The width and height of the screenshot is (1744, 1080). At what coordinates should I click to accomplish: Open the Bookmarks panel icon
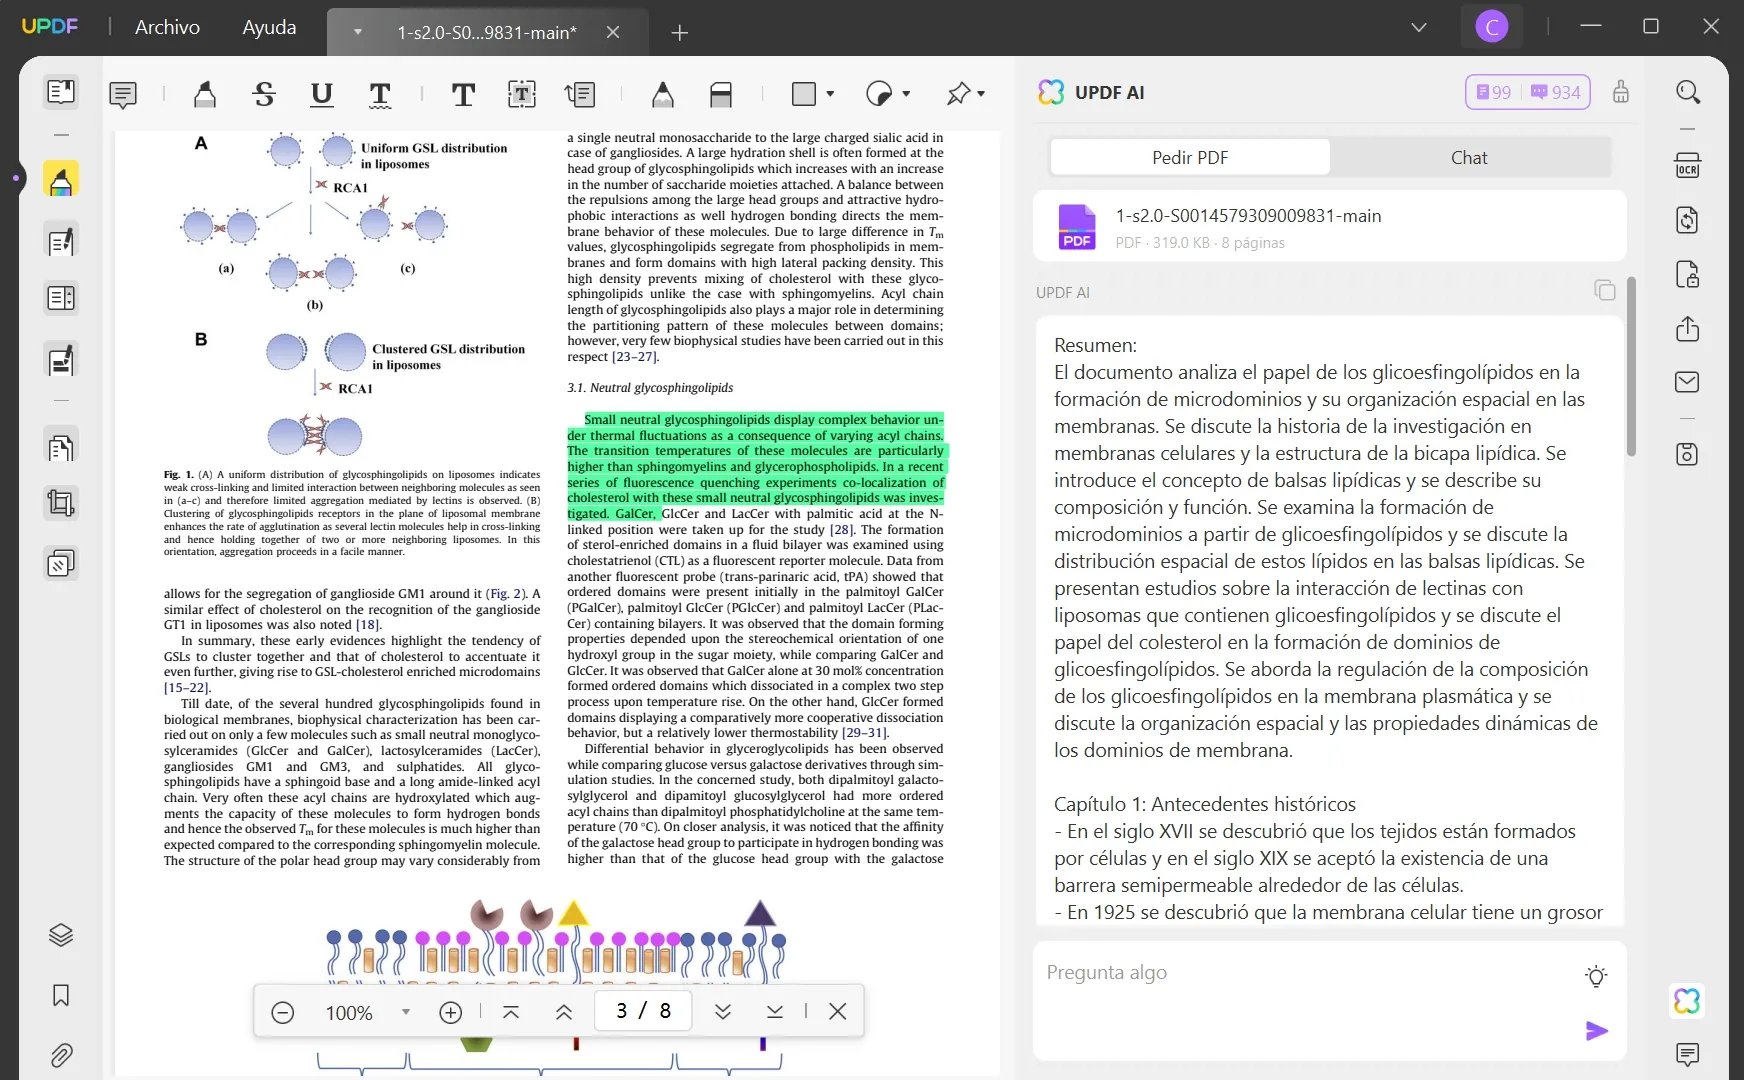(x=61, y=995)
